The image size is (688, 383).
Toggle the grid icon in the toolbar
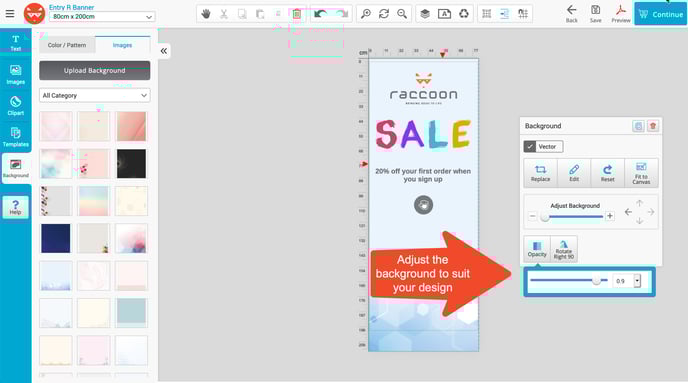pos(487,14)
